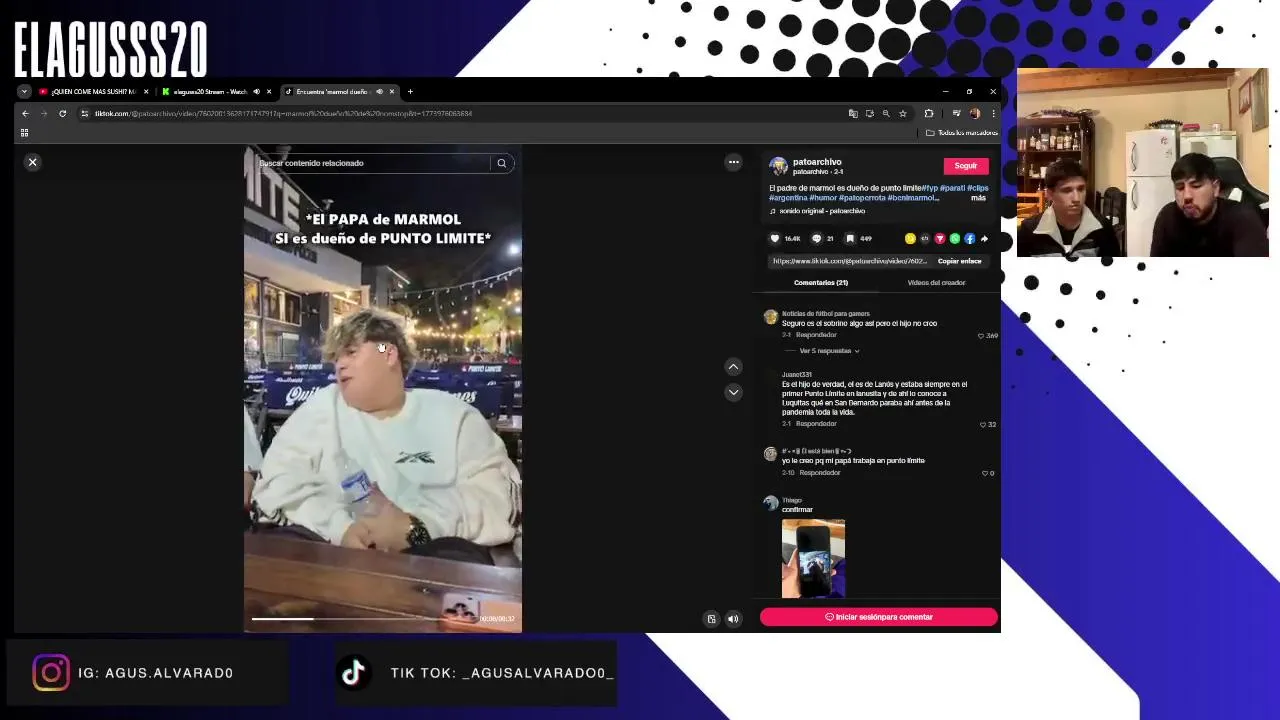Open the Chrome three-dot menu
The image size is (1280, 720).
pyautogui.click(x=991, y=113)
